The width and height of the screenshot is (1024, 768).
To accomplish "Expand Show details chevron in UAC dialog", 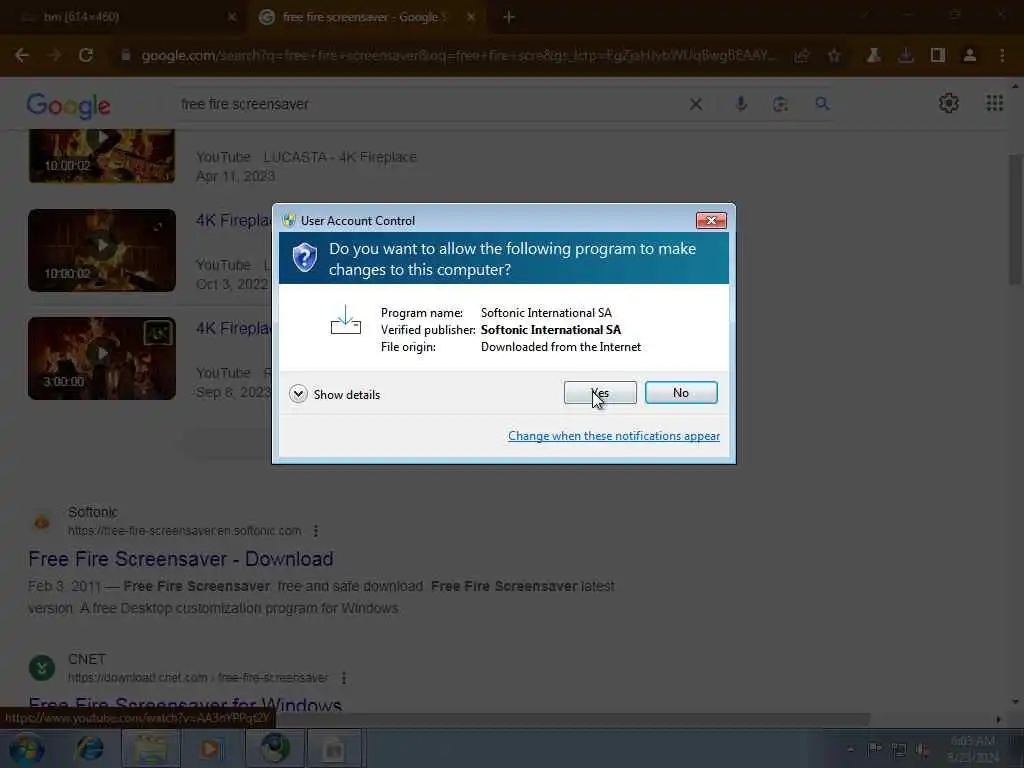I will (298, 394).
